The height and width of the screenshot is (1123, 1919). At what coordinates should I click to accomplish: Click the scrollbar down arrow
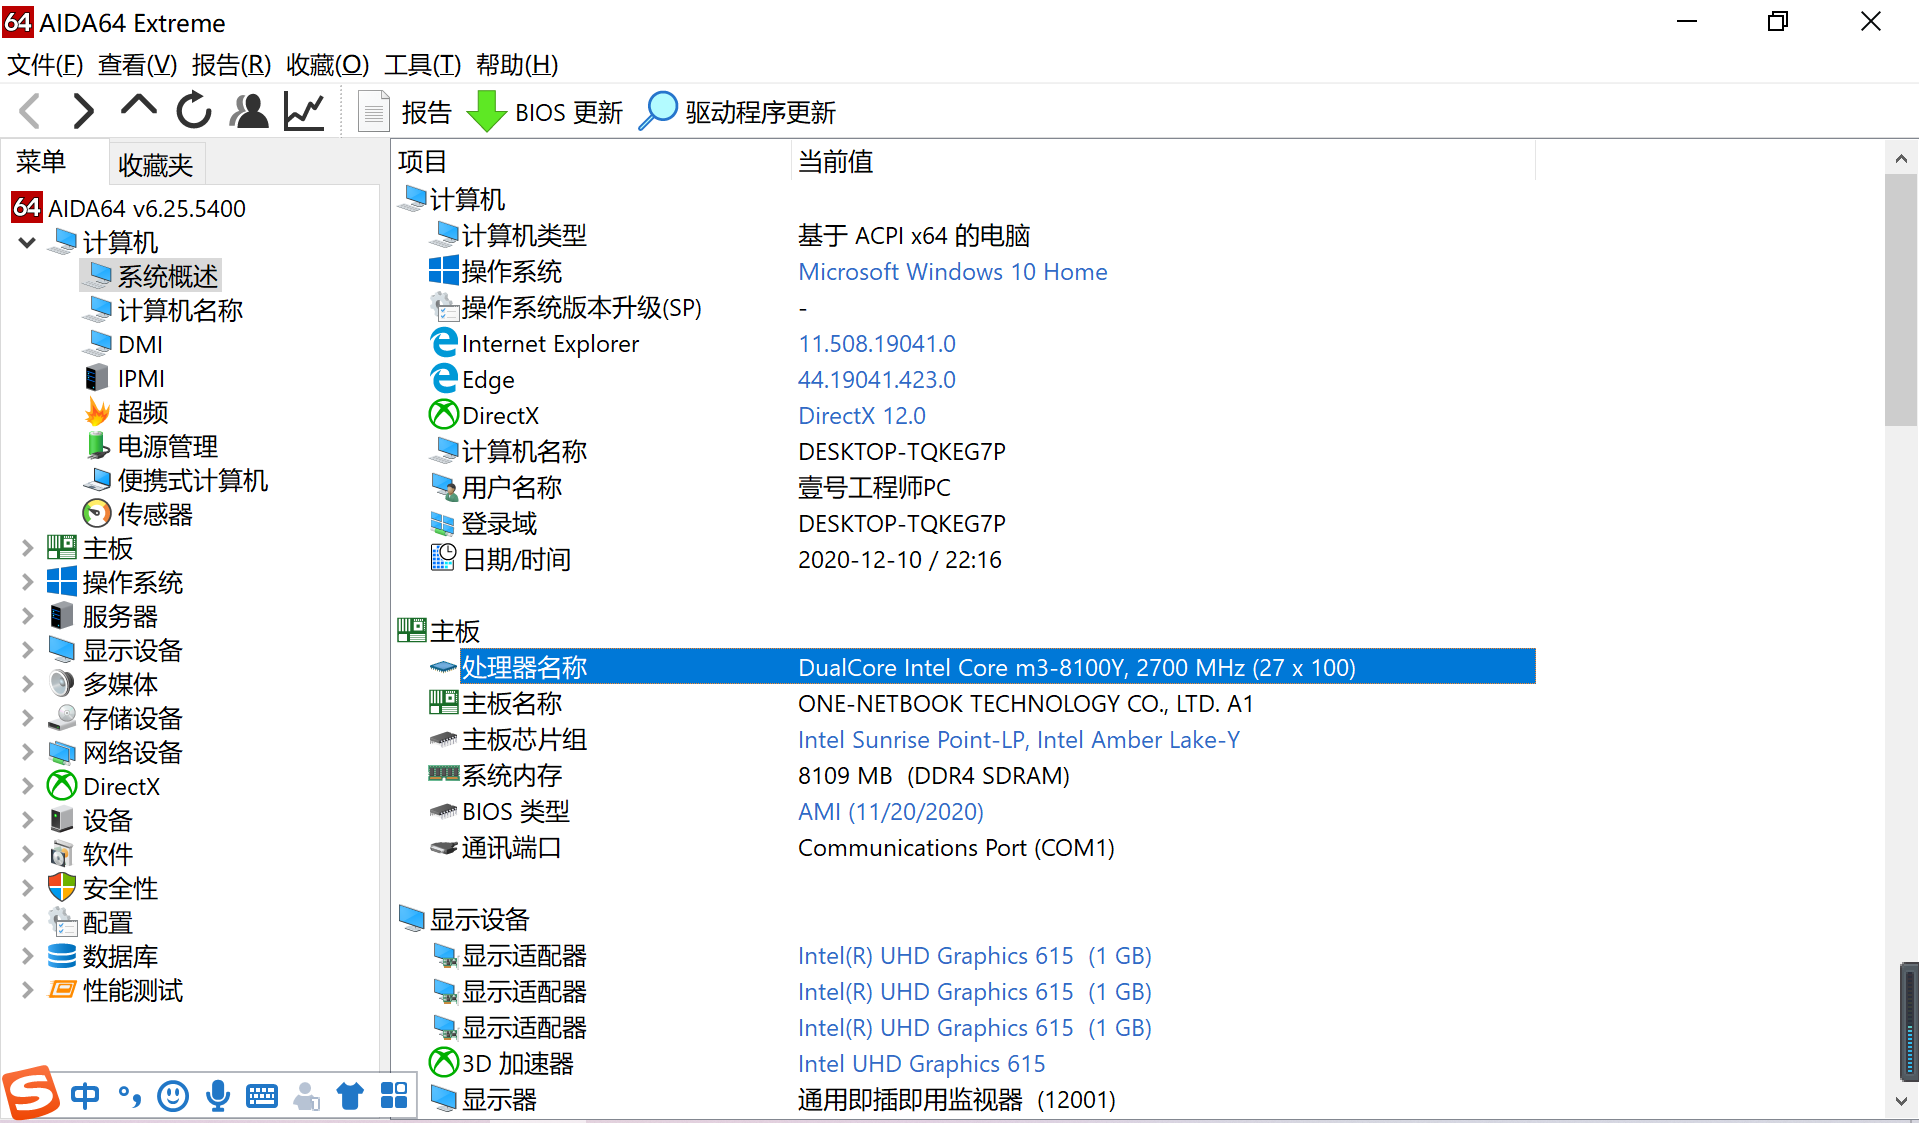coord(1901,1101)
